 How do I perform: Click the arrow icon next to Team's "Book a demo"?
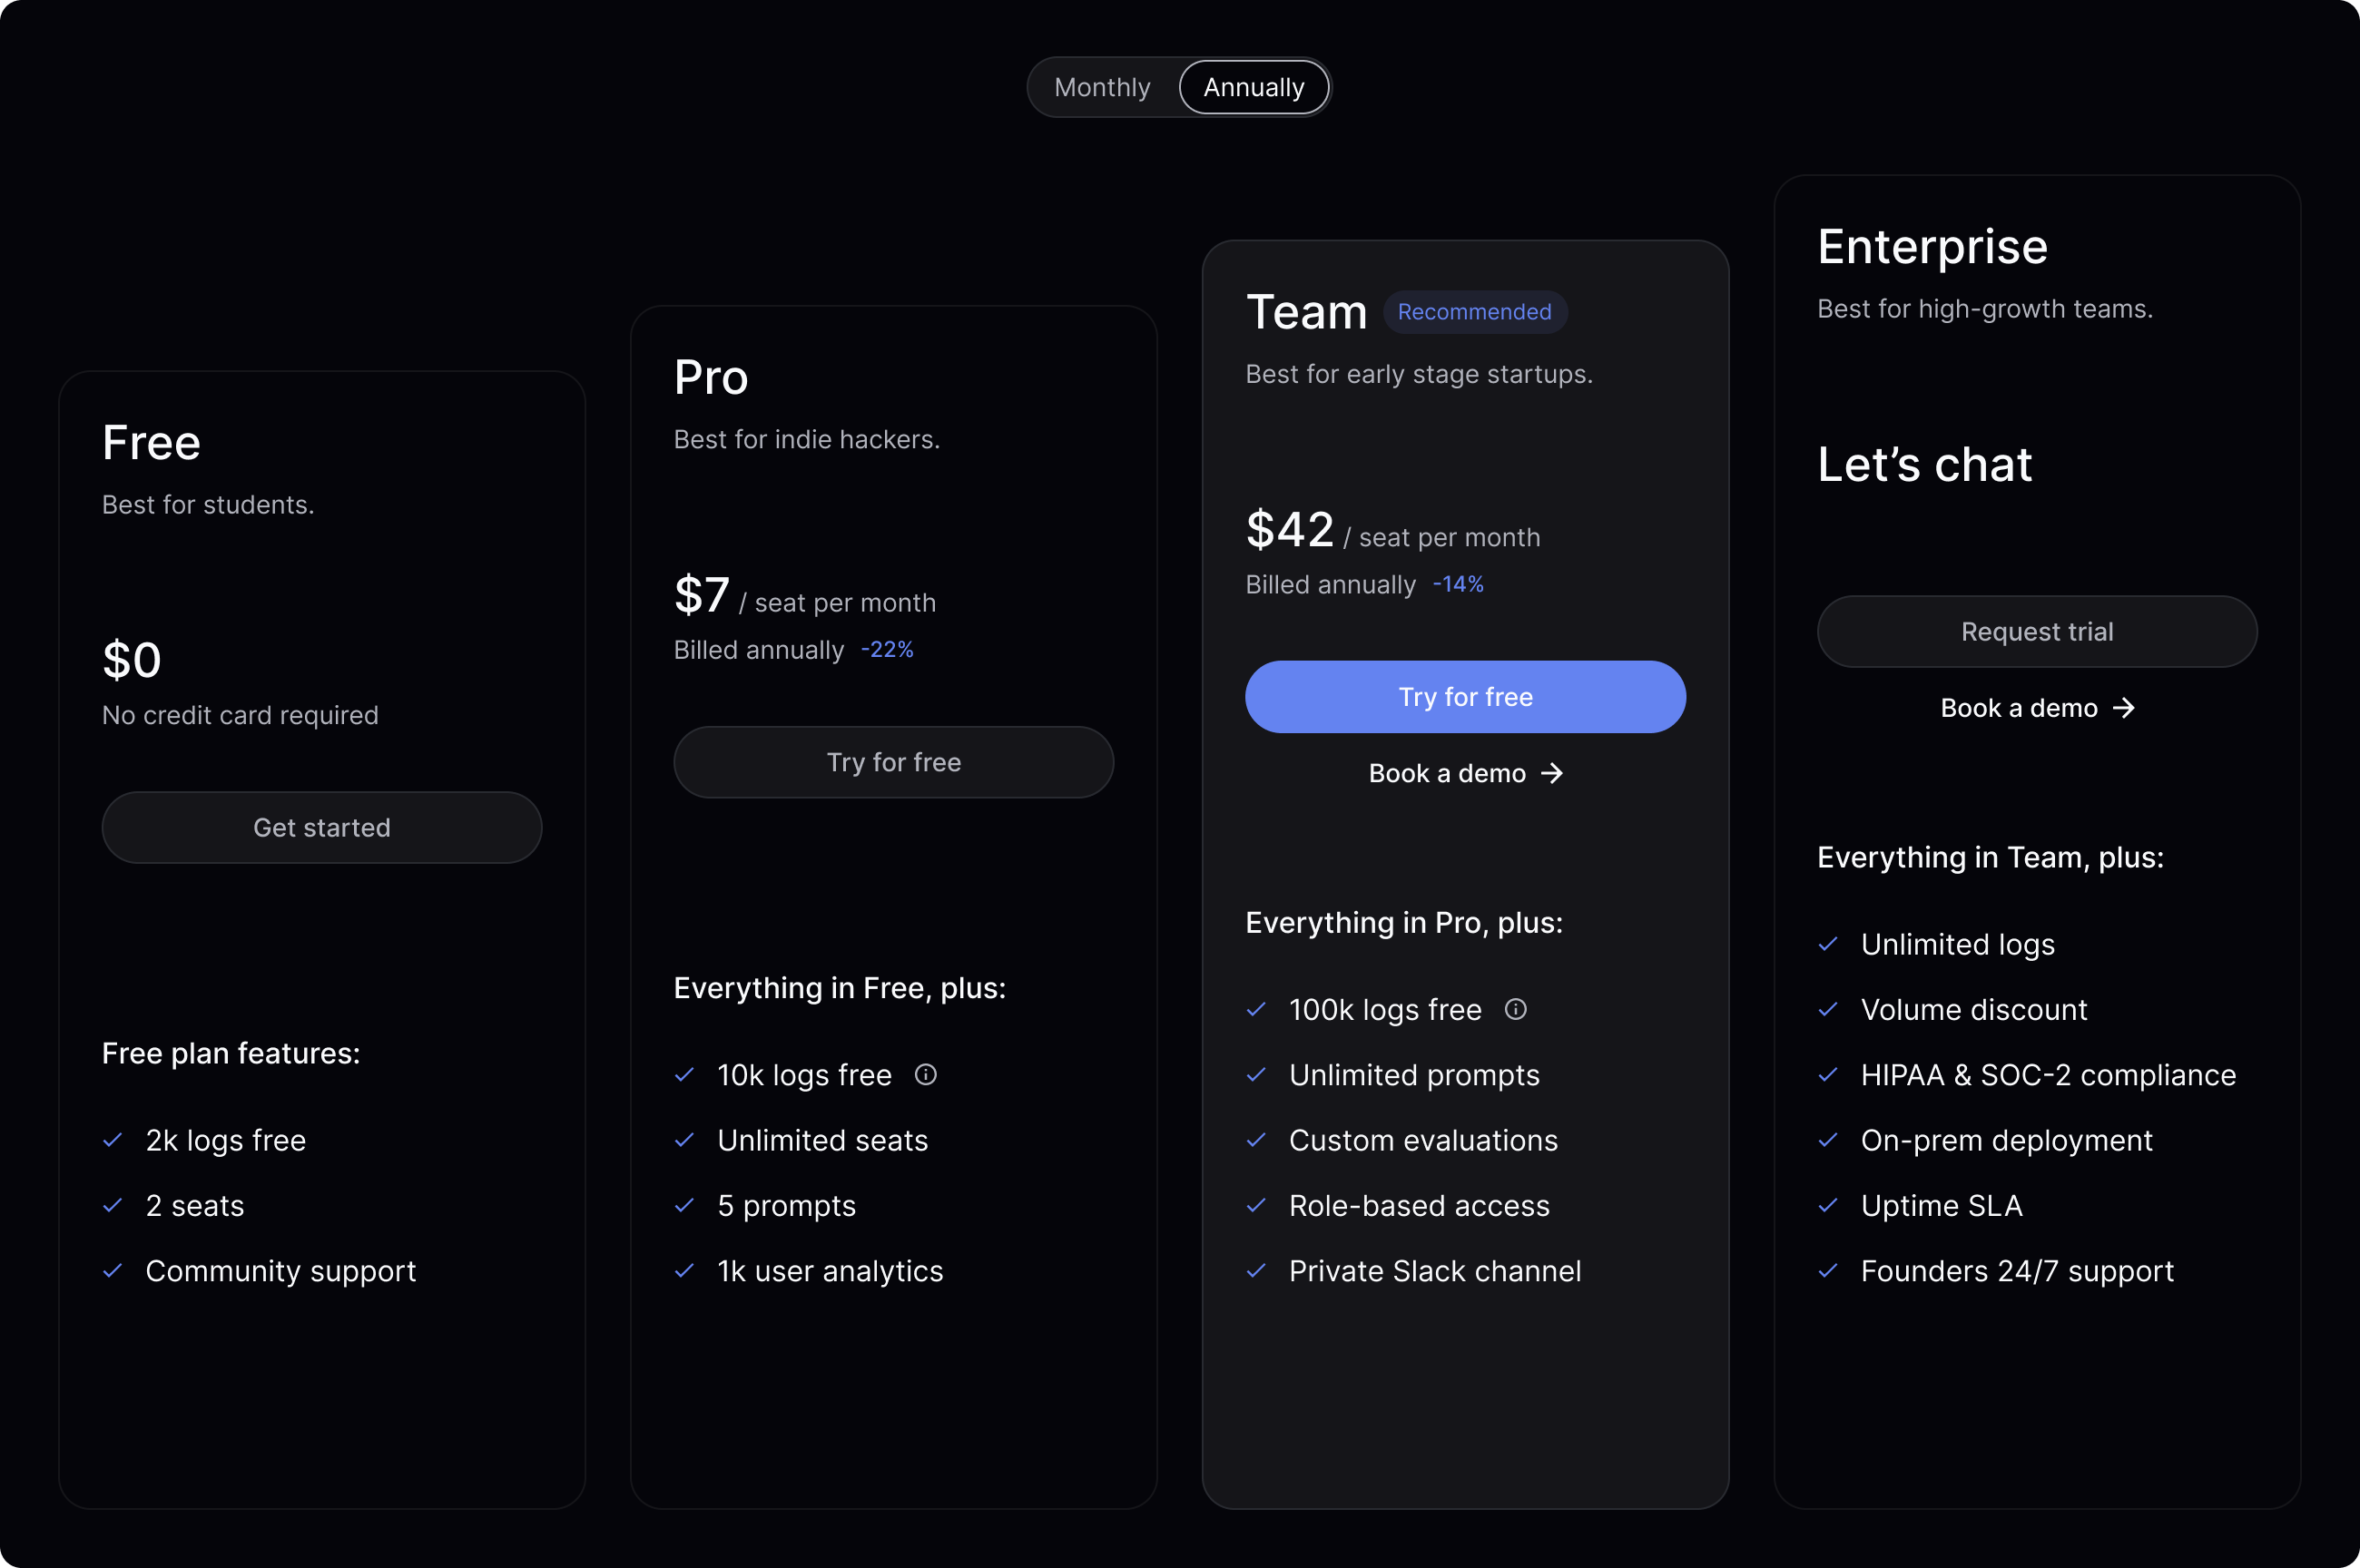click(x=1553, y=773)
